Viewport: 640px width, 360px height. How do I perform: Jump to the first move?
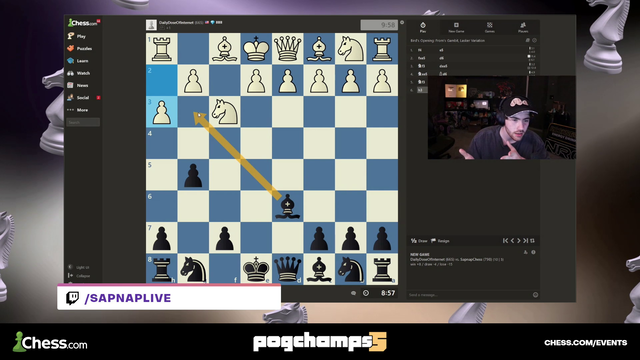505,241
